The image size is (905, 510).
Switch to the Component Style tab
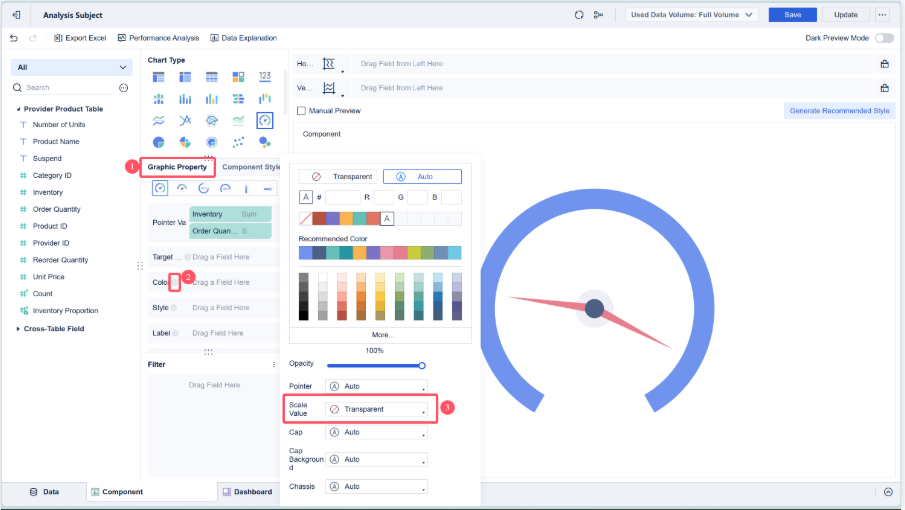[251, 167]
